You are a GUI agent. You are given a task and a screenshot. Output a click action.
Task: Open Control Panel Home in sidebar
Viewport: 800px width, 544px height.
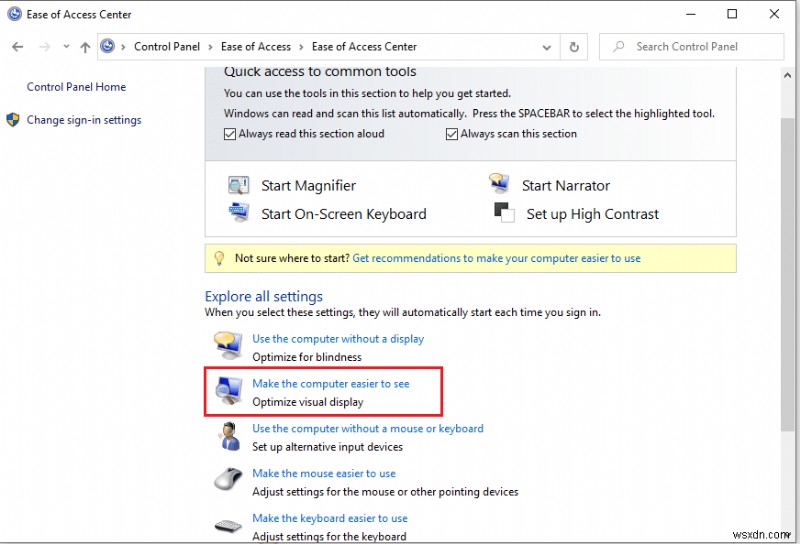[x=76, y=87]
